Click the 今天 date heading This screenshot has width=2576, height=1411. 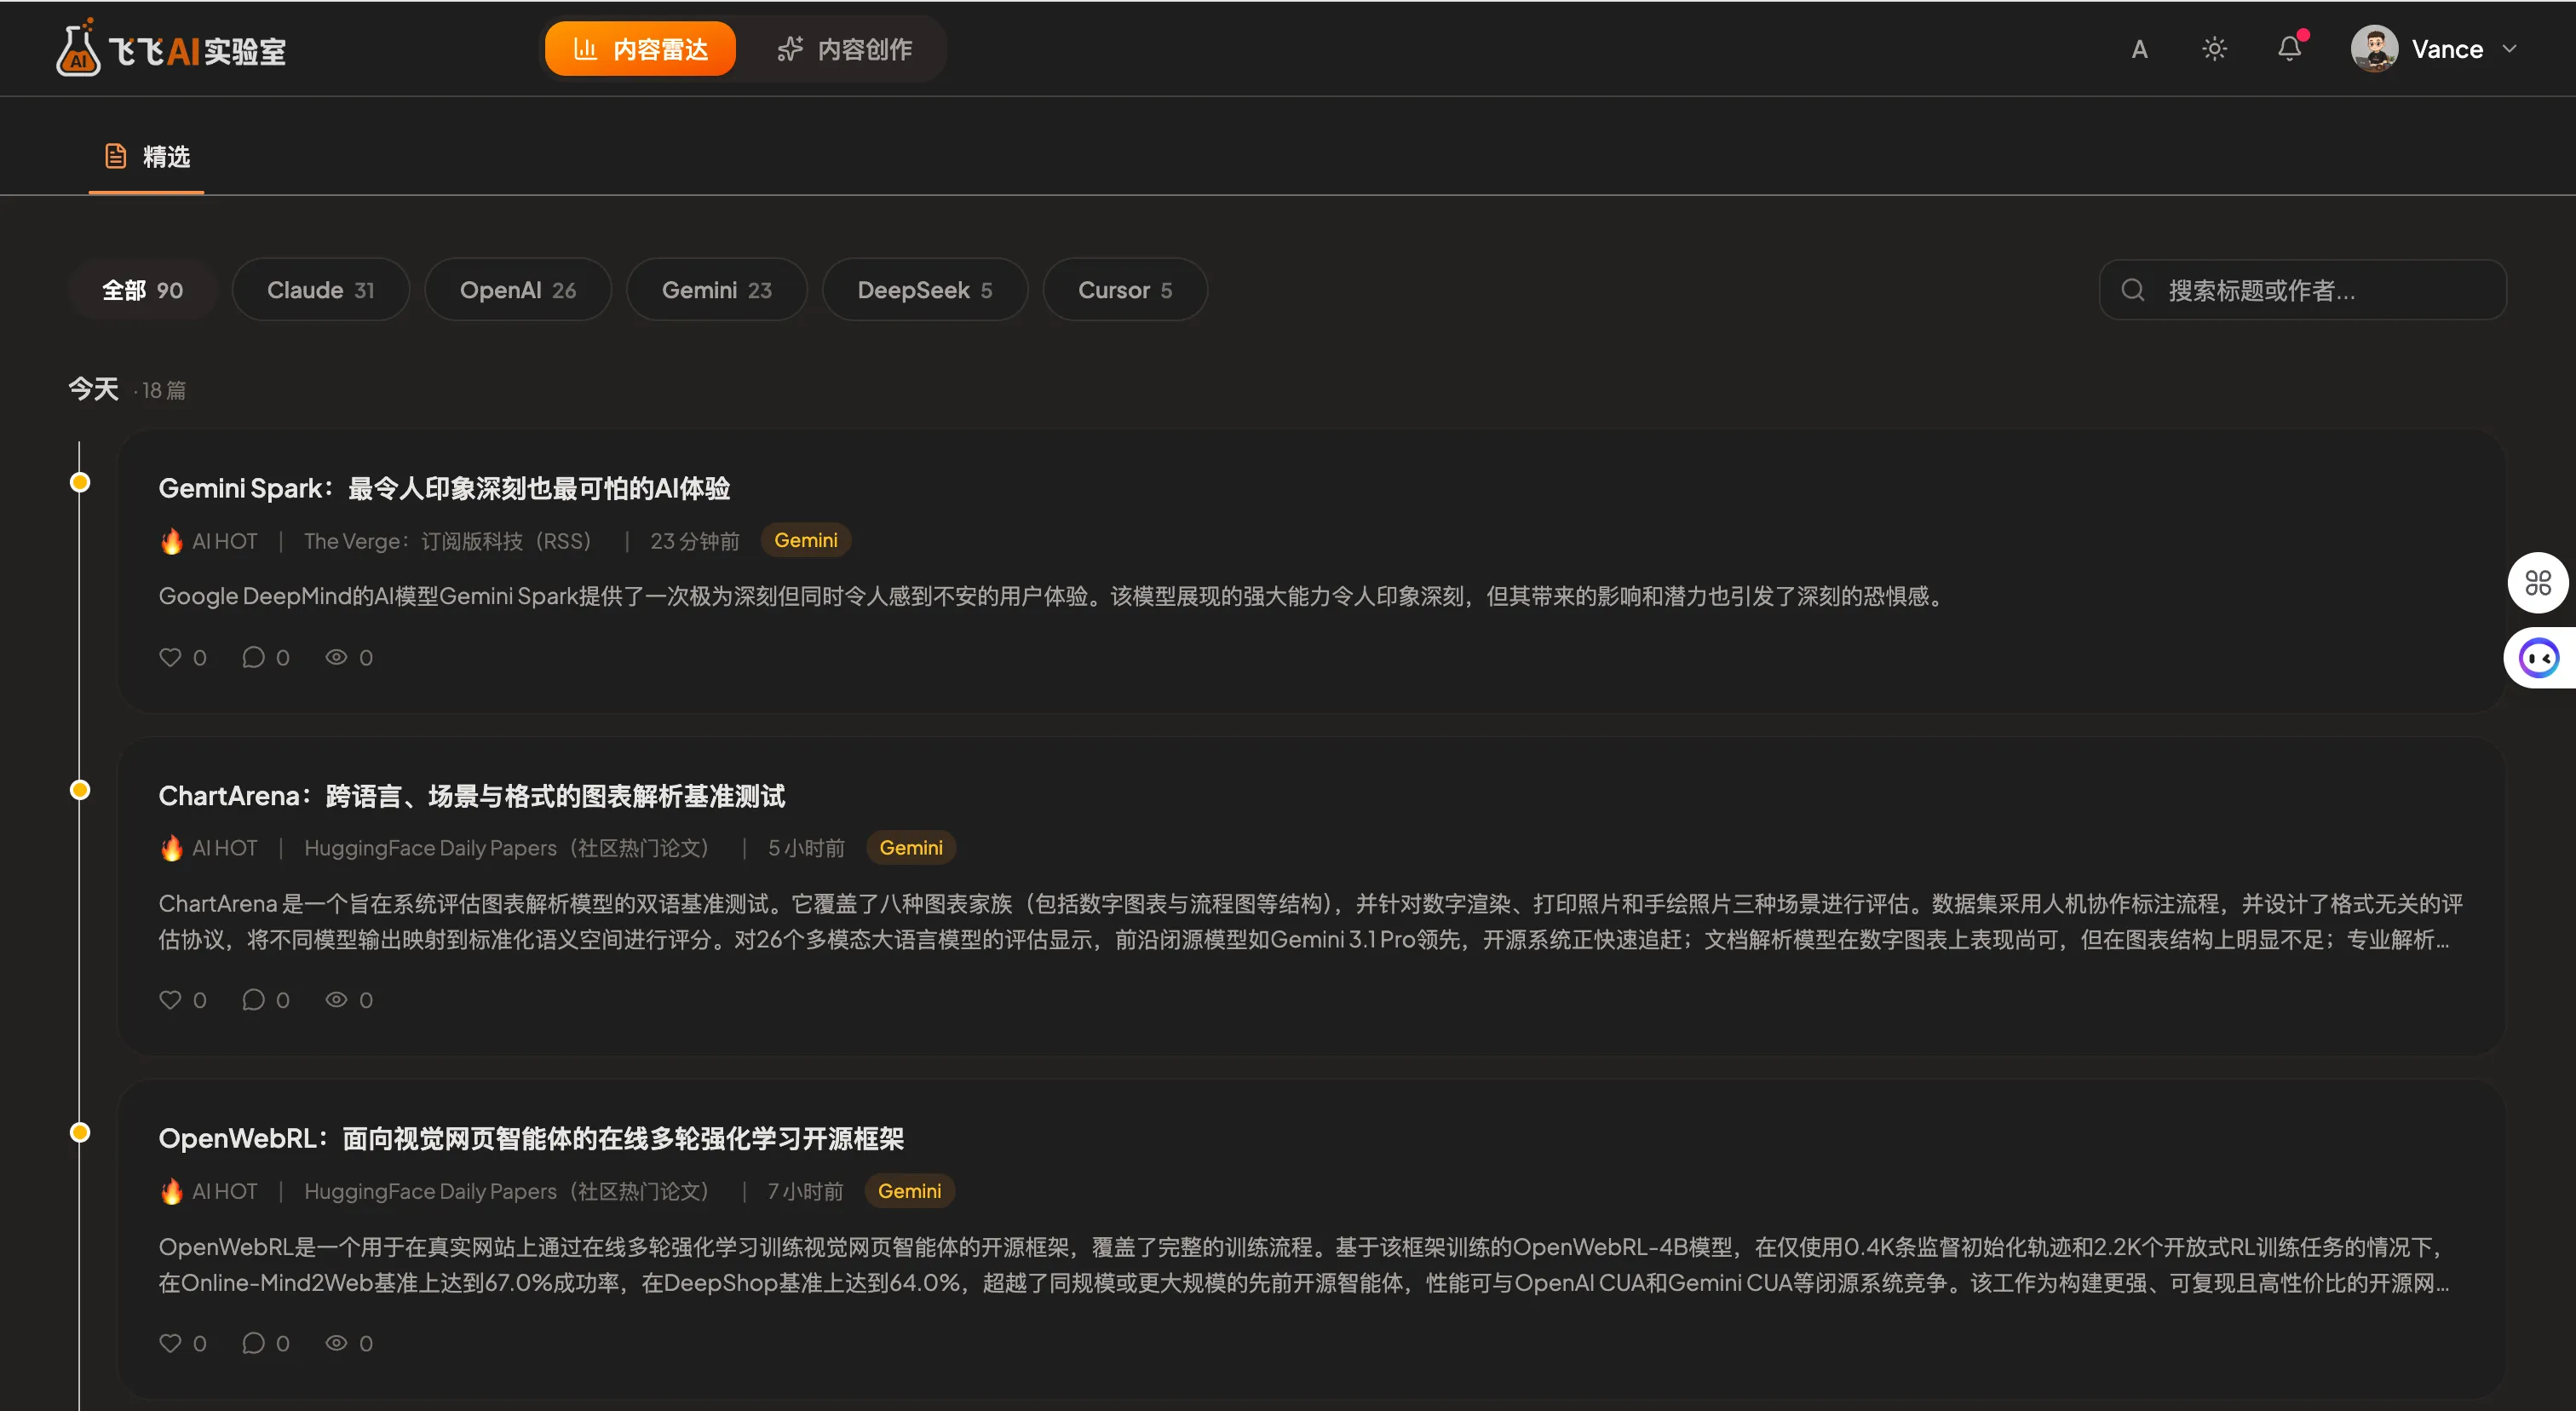93,389
